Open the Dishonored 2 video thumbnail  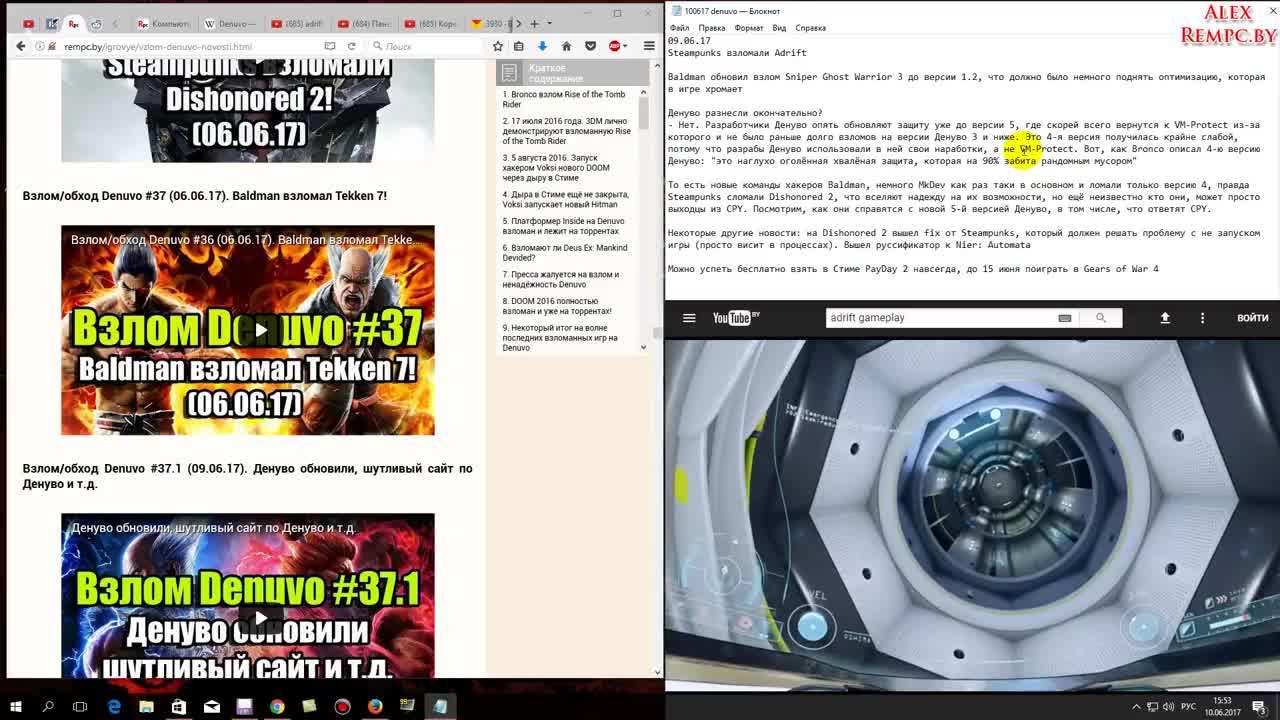point(248,109)
